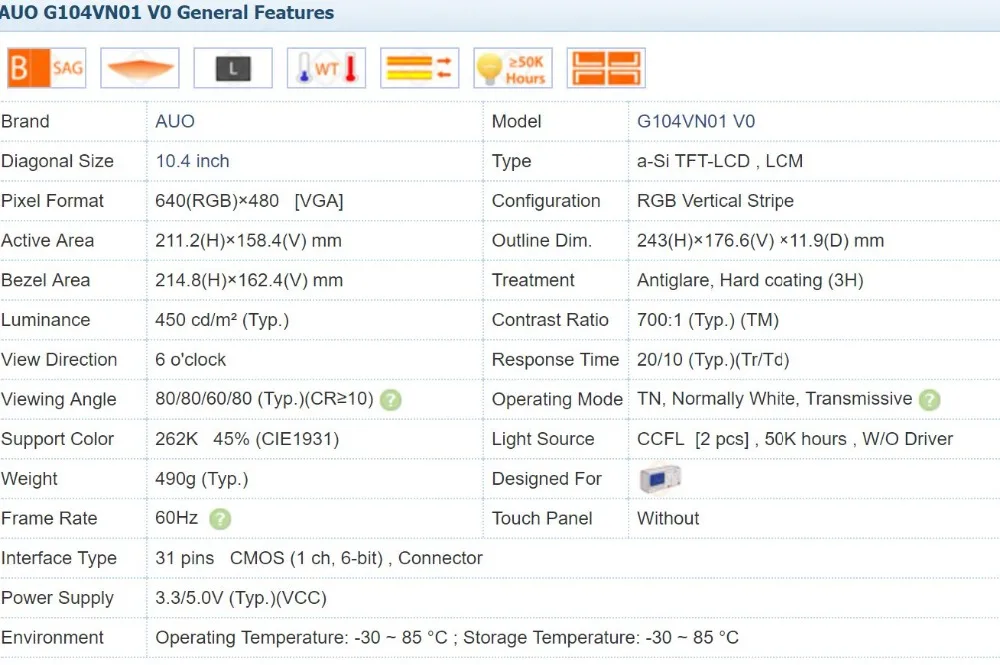Click the 'Viewing Angle' row label
1000x665 pixels.
(x=59, y=399)
